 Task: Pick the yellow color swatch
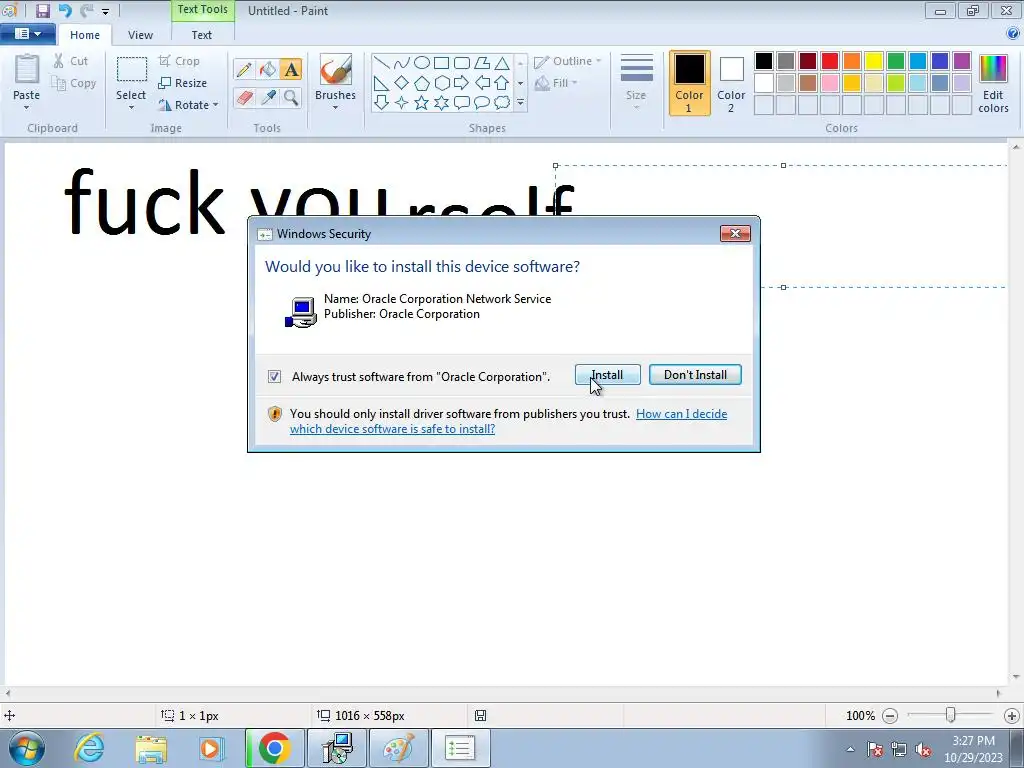(874, 61)
